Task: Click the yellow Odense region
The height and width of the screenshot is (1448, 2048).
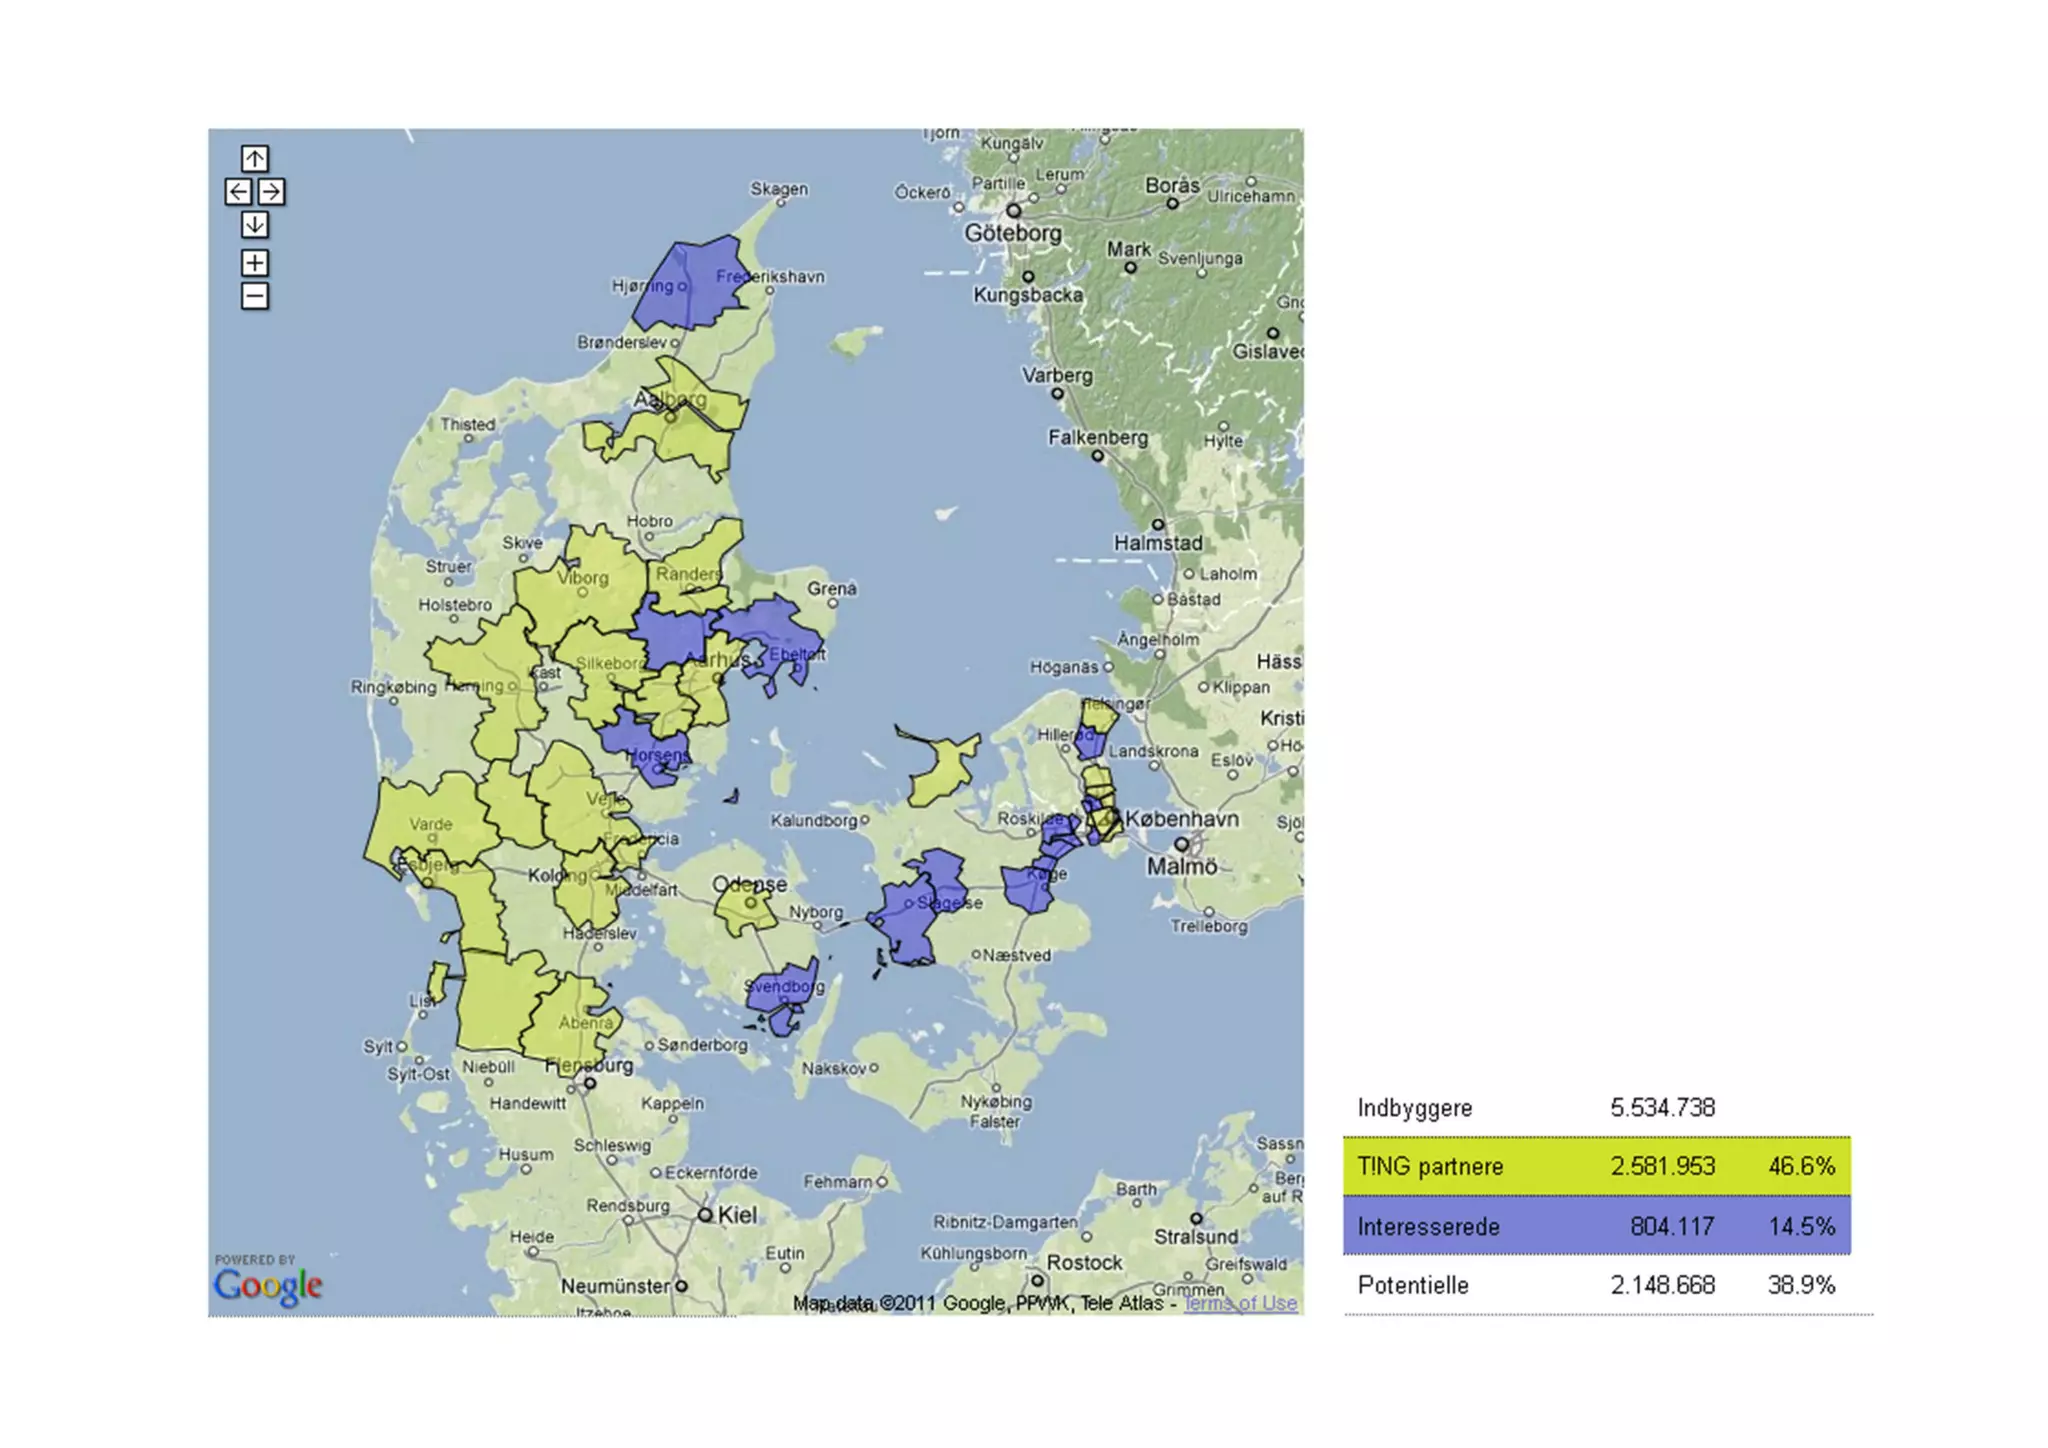Action: pos(747,908)
